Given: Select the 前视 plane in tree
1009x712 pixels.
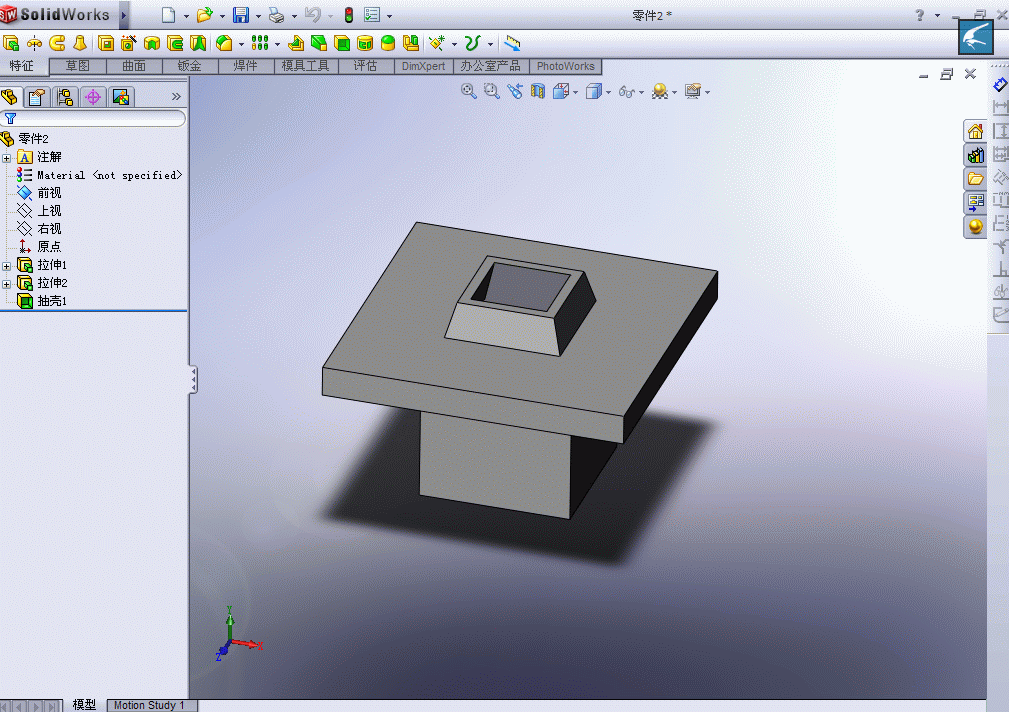Looking at the screenshot, I should click(40, 192).
